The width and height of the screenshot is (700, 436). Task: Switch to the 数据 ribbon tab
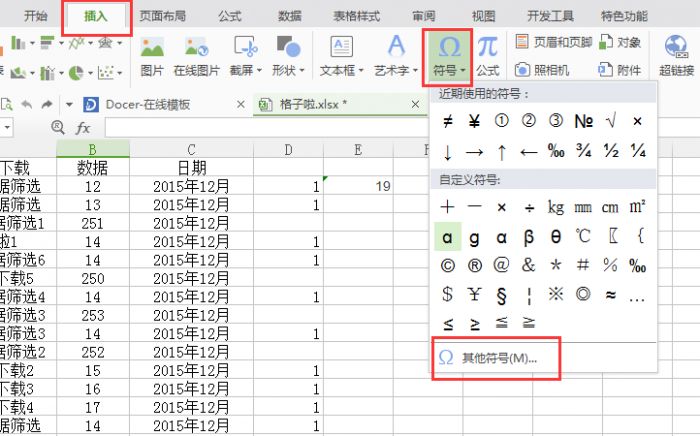pos(290,16)
